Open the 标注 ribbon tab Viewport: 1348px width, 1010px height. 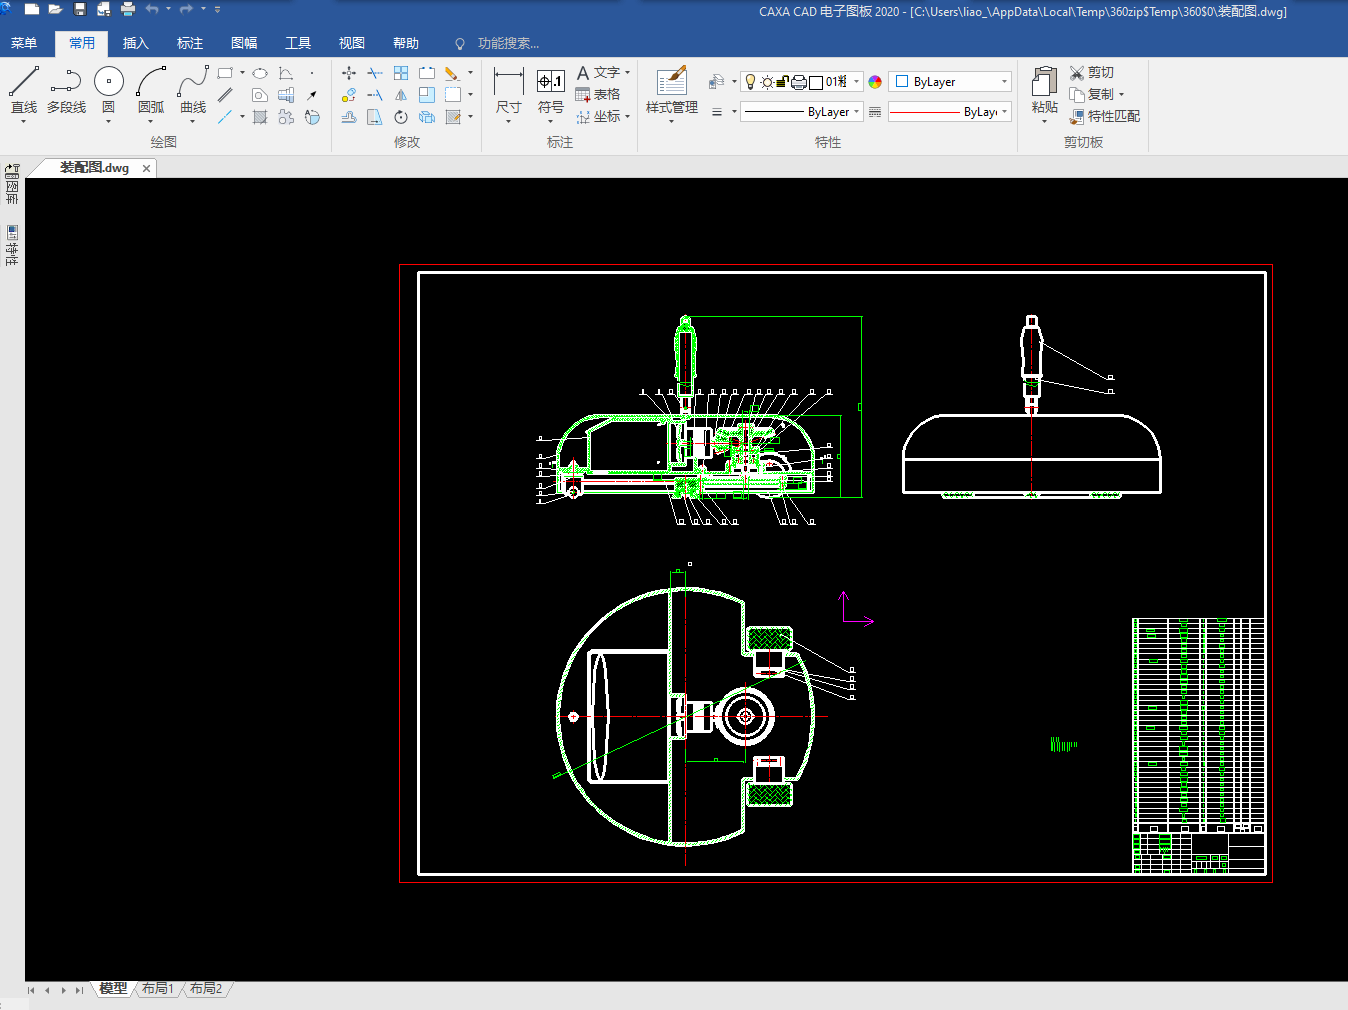tap(189, 43)
